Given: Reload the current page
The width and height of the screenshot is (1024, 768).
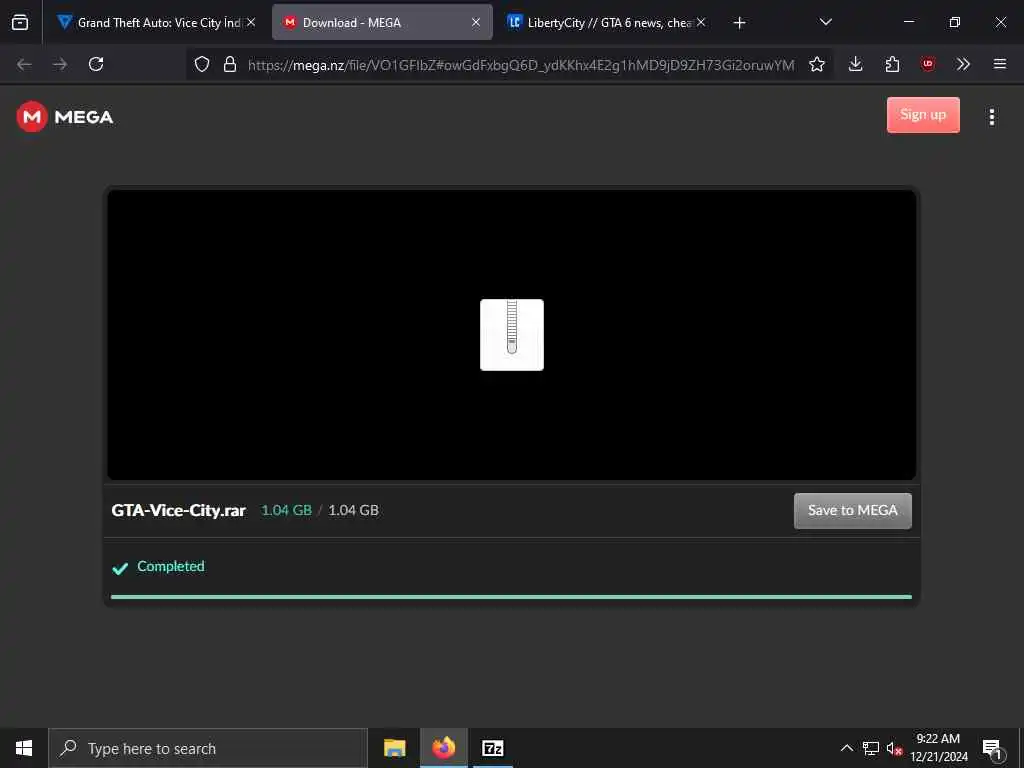Looking at the screenshot, I should point(96,64).
